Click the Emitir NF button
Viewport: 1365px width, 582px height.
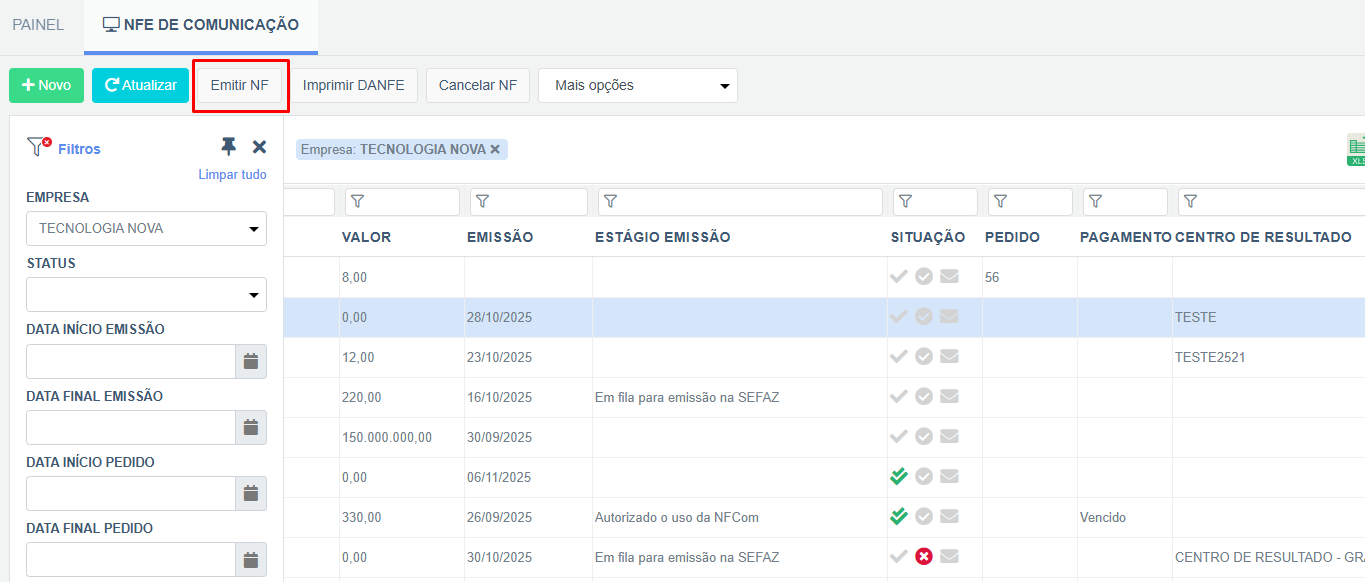coord(240,85)
